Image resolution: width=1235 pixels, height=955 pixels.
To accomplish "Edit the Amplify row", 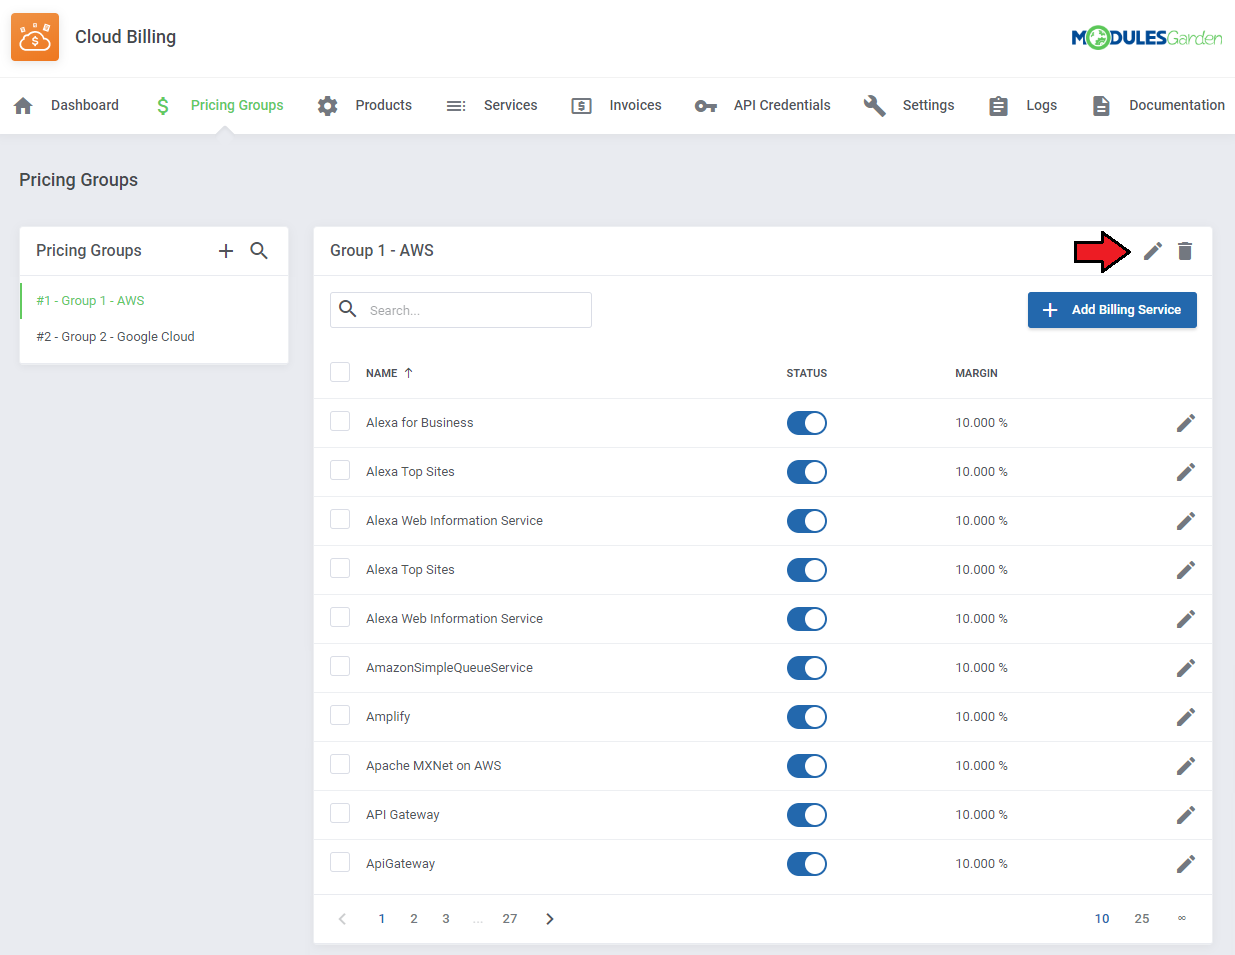I will 1186,717.
